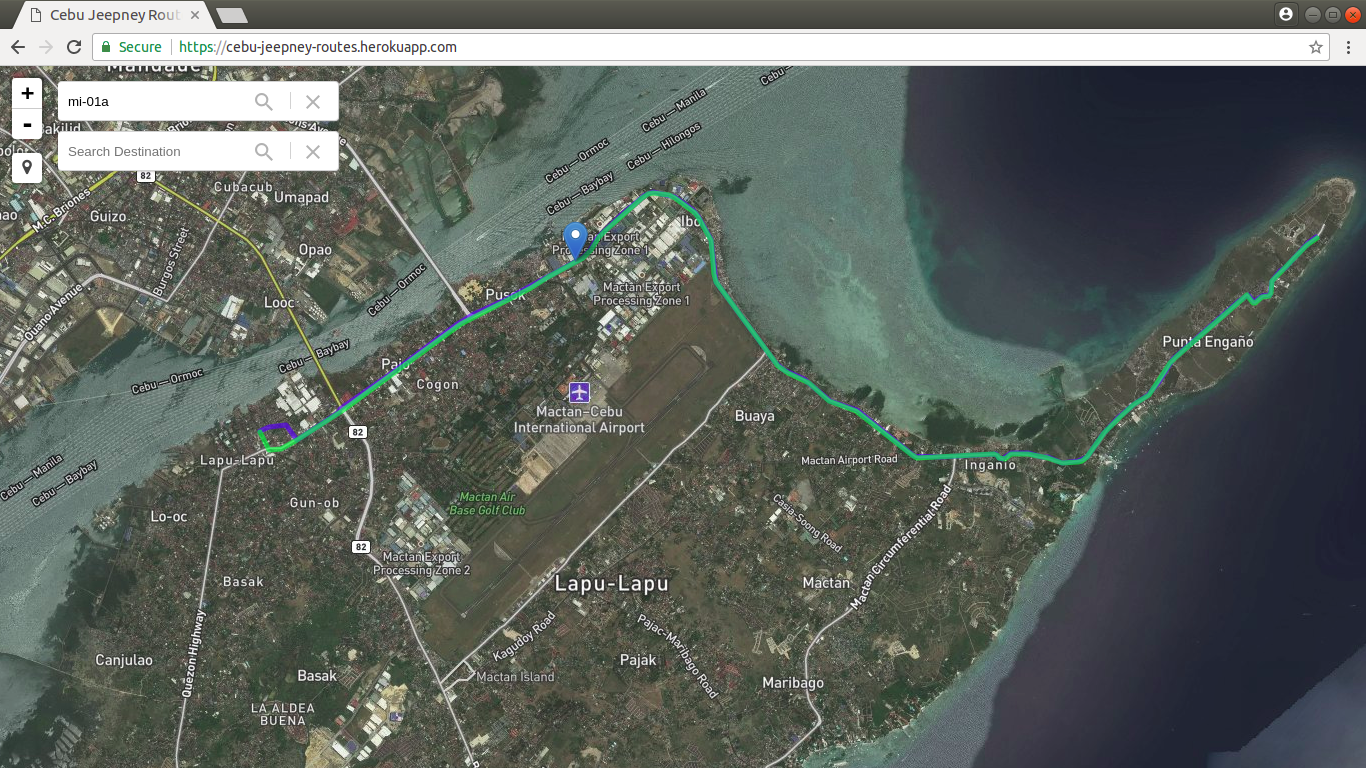Click the small Lapu-Lapu label near route start
This screenshot has height=768, width=1366.
237,460
